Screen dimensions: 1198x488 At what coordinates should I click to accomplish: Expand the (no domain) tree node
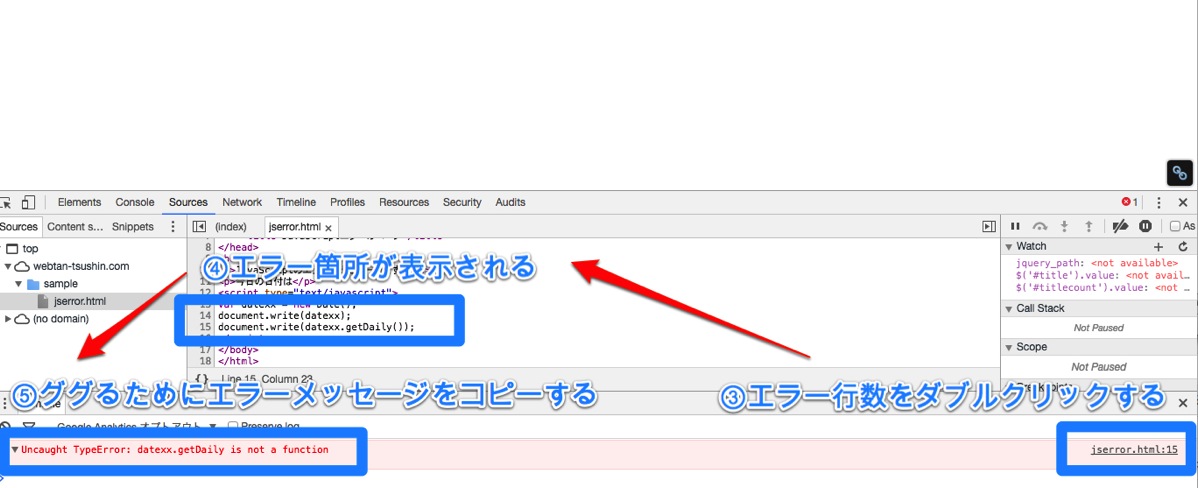8,318
